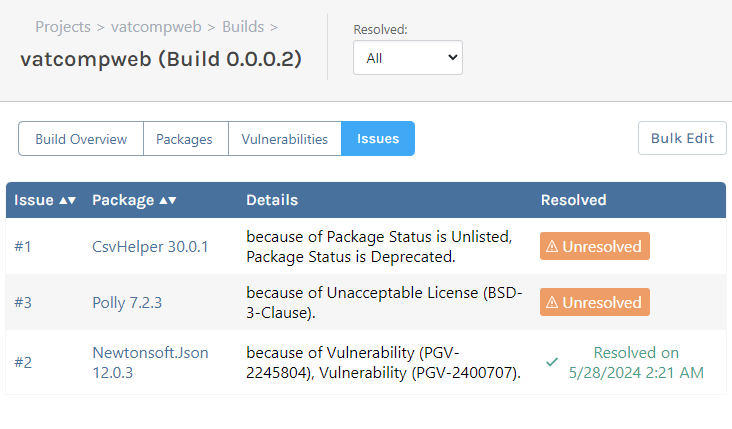This screenshot has width=732, height=429.
Task: Open issue #3 link
Action: pyautogui.click(x=23, y=302)
